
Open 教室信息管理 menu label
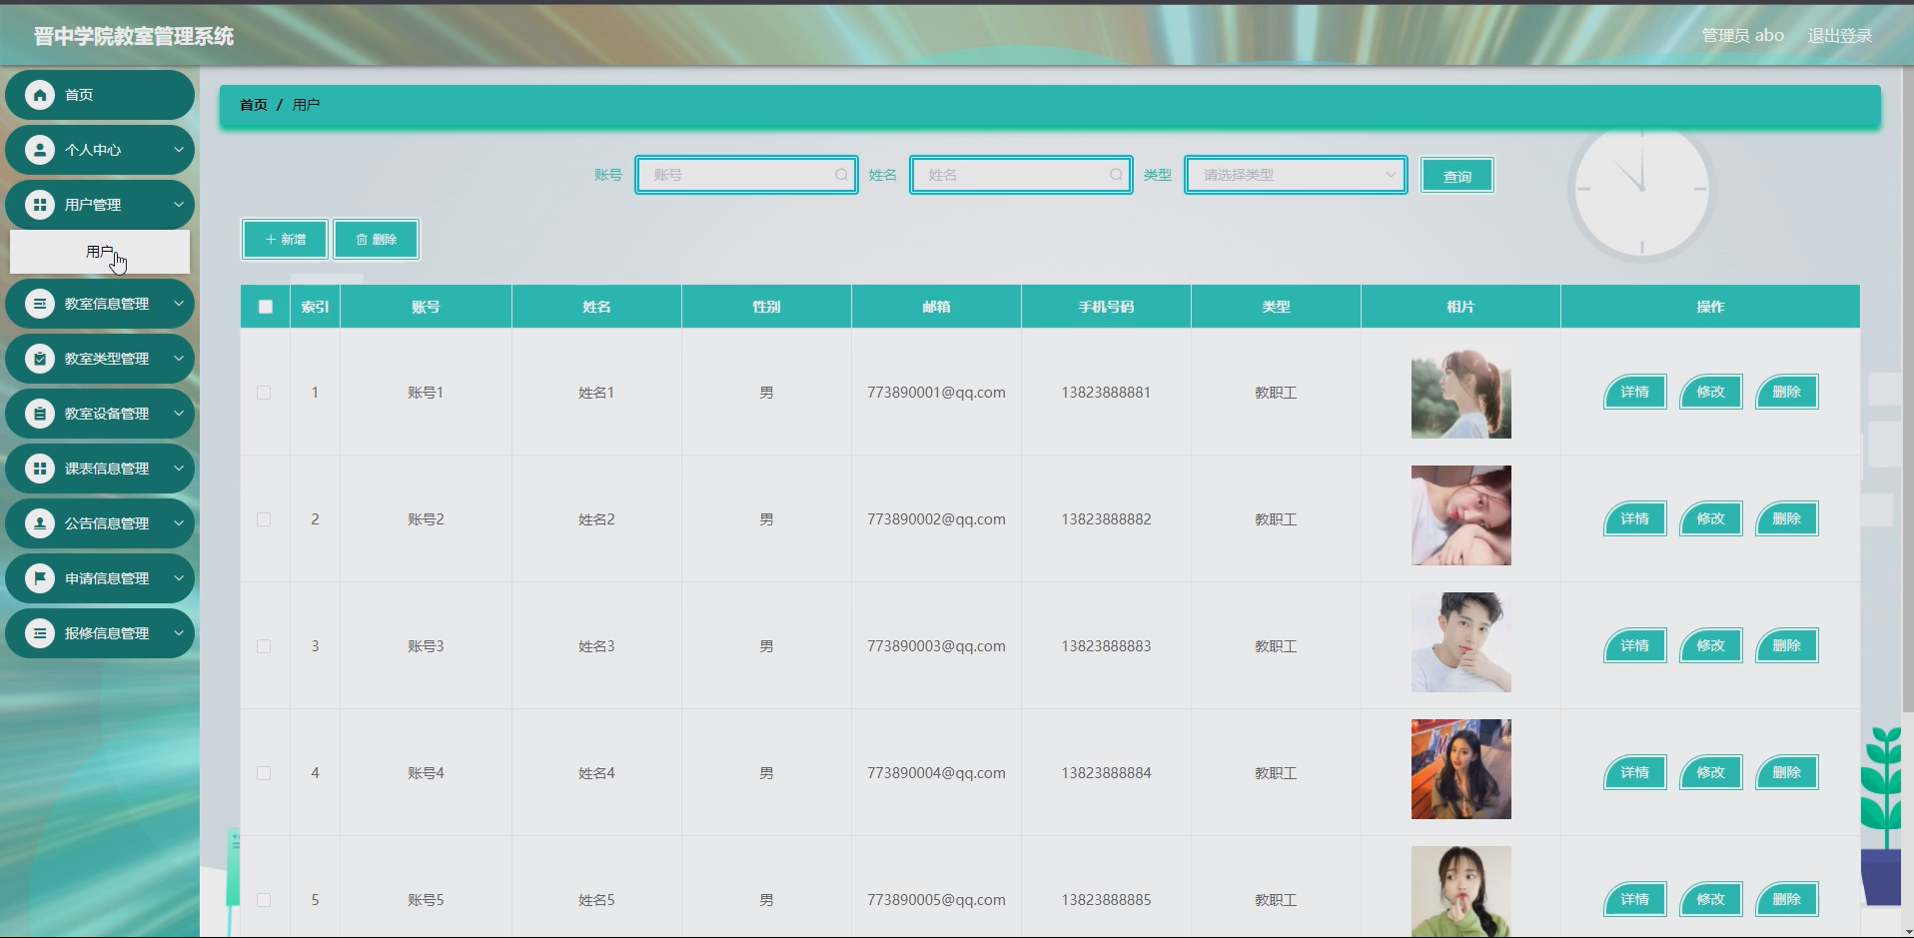coord(107,304)
